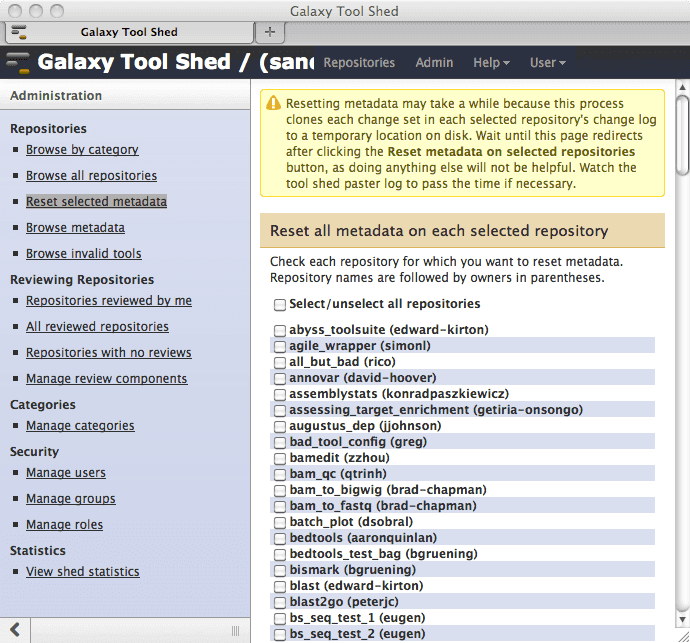
Task: Click the favicon on the browser tab
Action: pyautogui.click(x=18, y=32)
